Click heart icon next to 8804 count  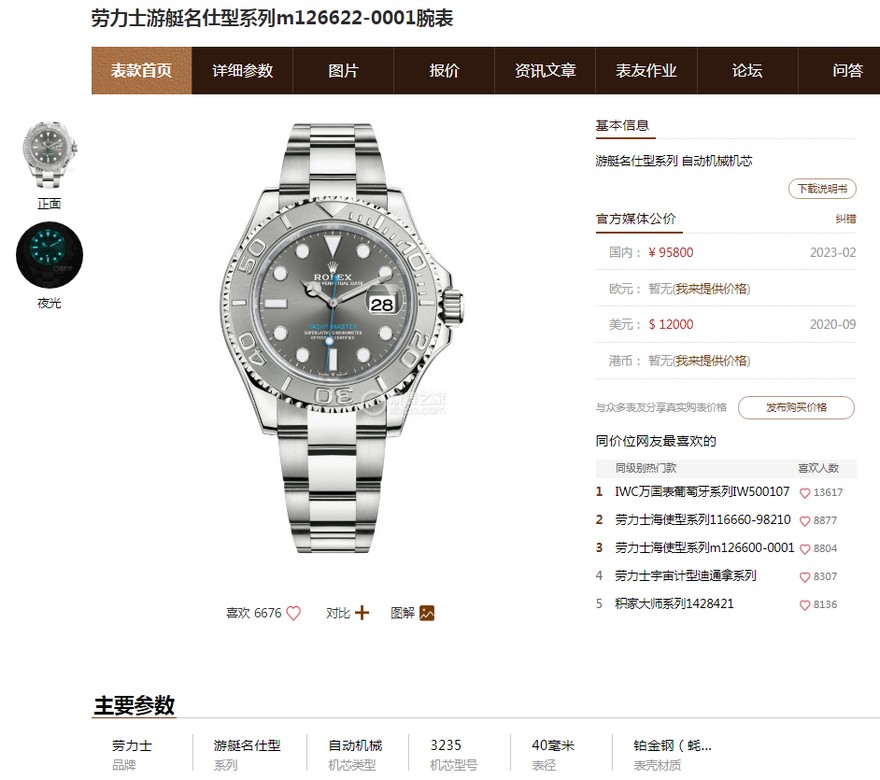(804, 549)
